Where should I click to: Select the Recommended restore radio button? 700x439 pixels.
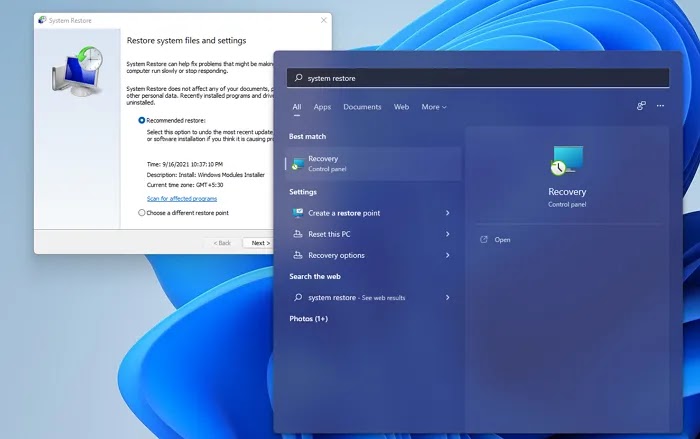[x=142, y=120]
